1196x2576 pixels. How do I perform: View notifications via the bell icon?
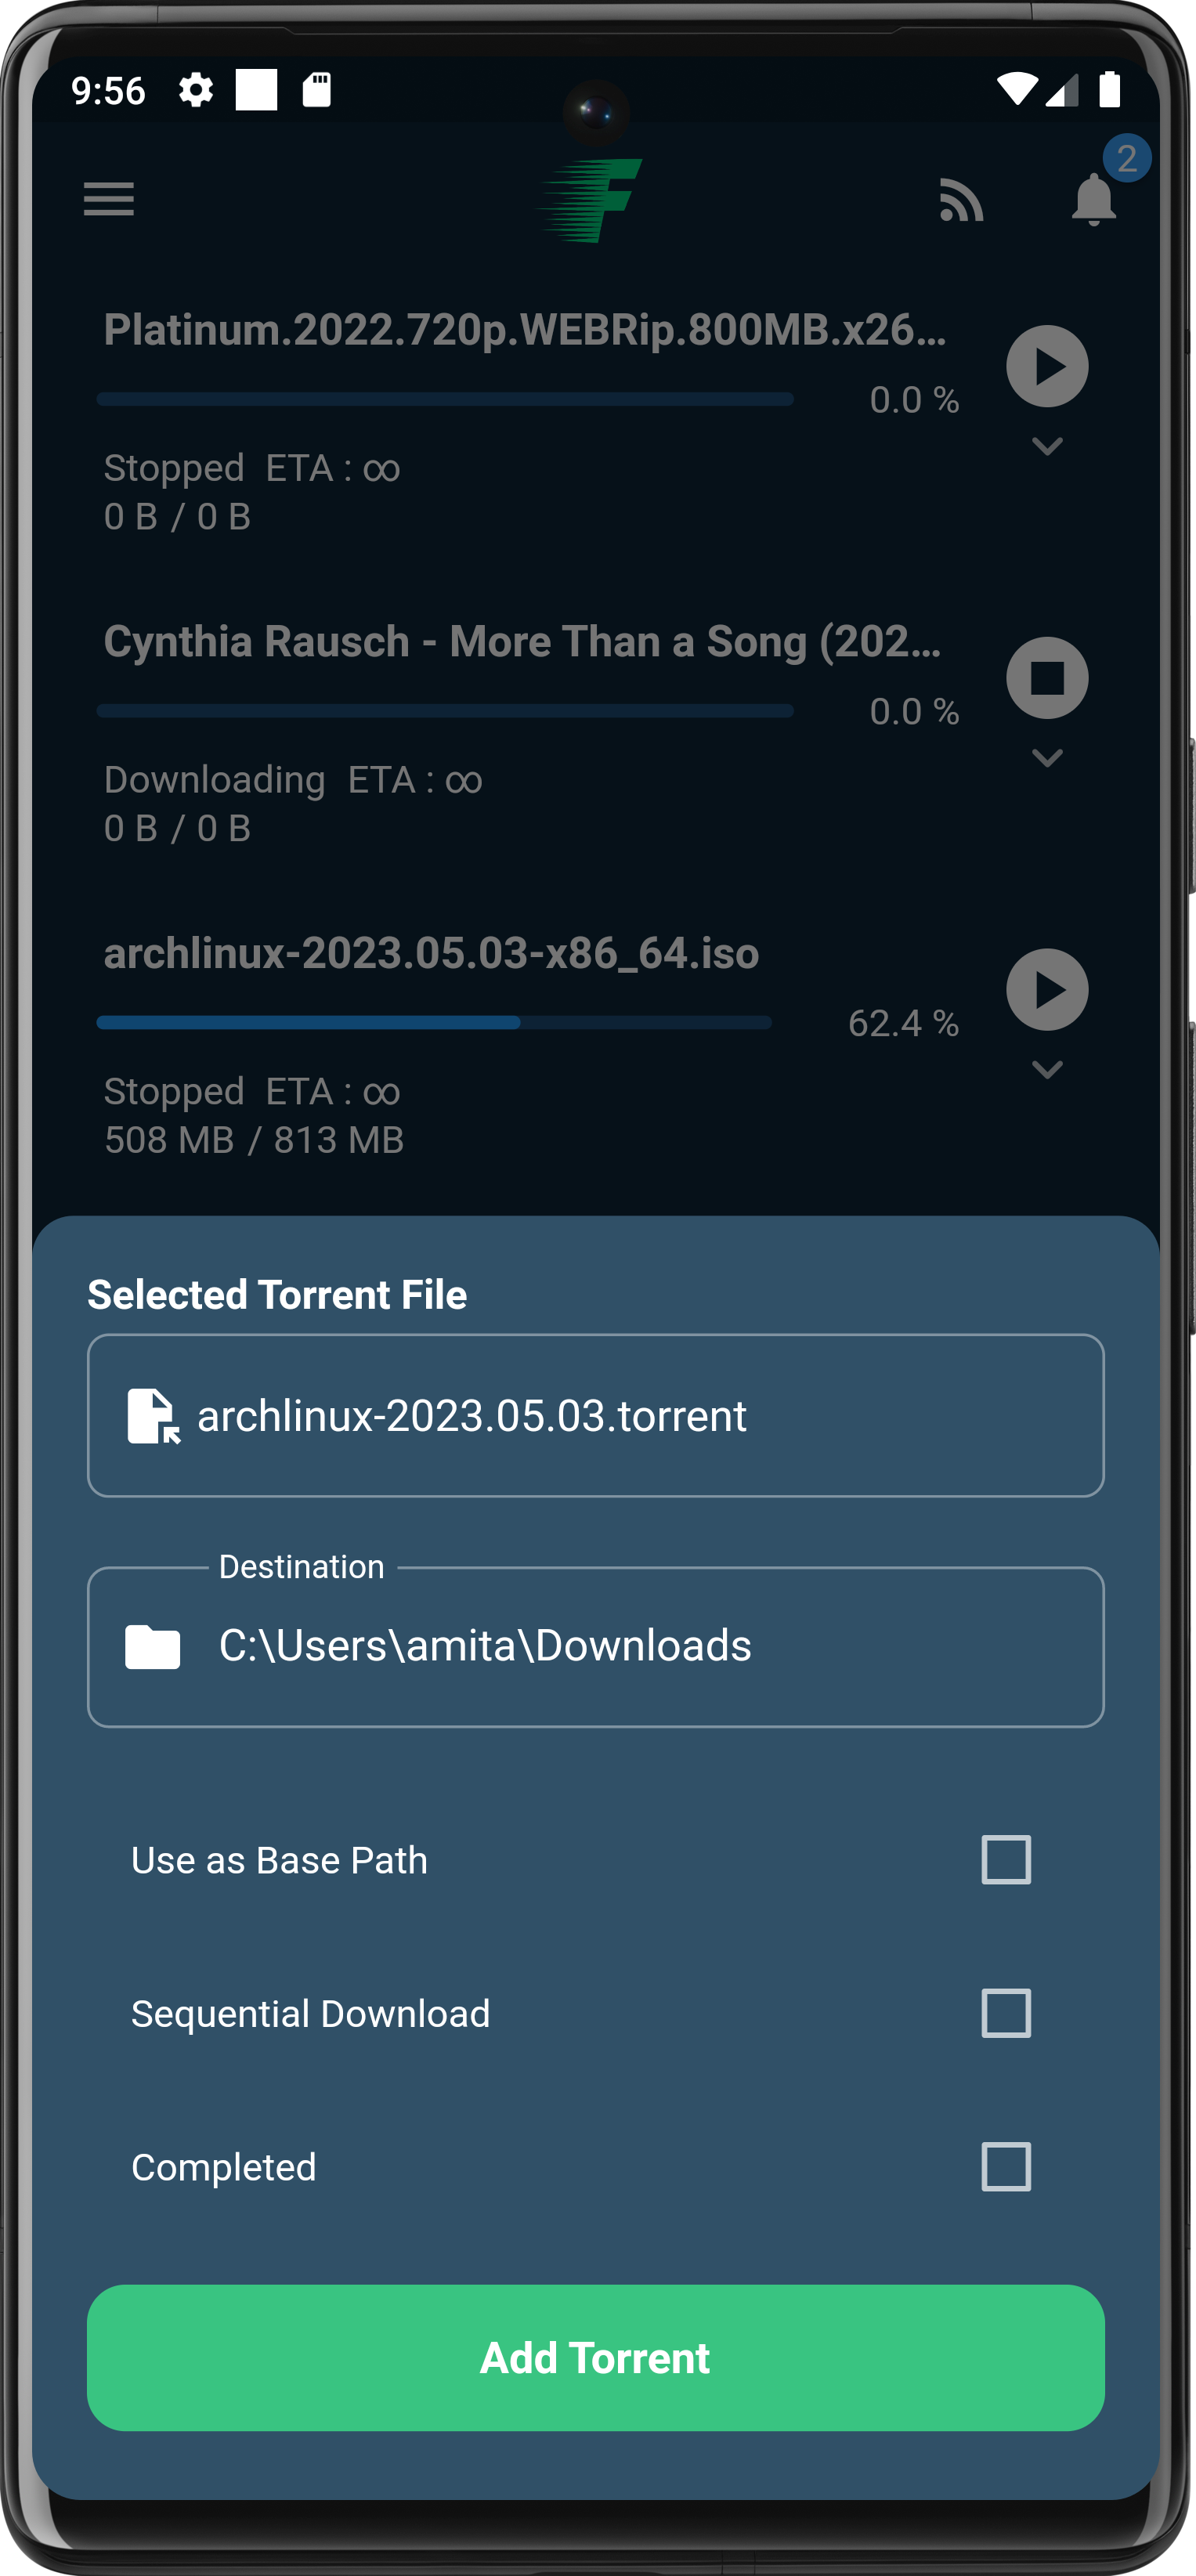coord(1094,202)
